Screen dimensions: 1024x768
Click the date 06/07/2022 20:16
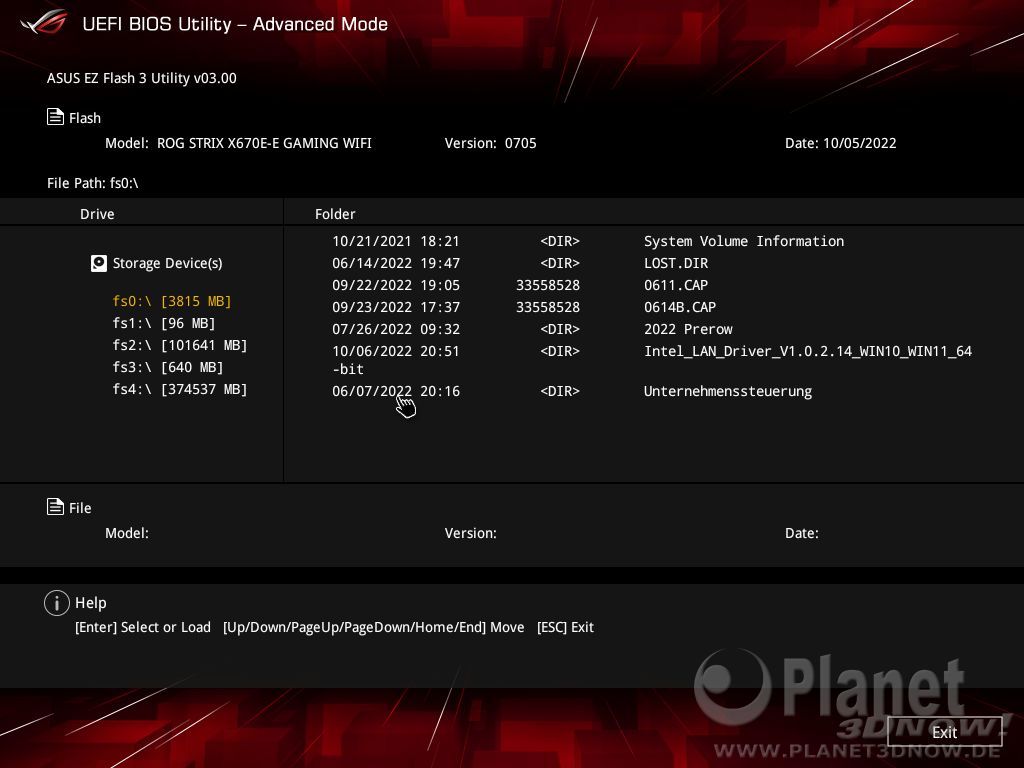pyautogui.click(x=396, y=391)
